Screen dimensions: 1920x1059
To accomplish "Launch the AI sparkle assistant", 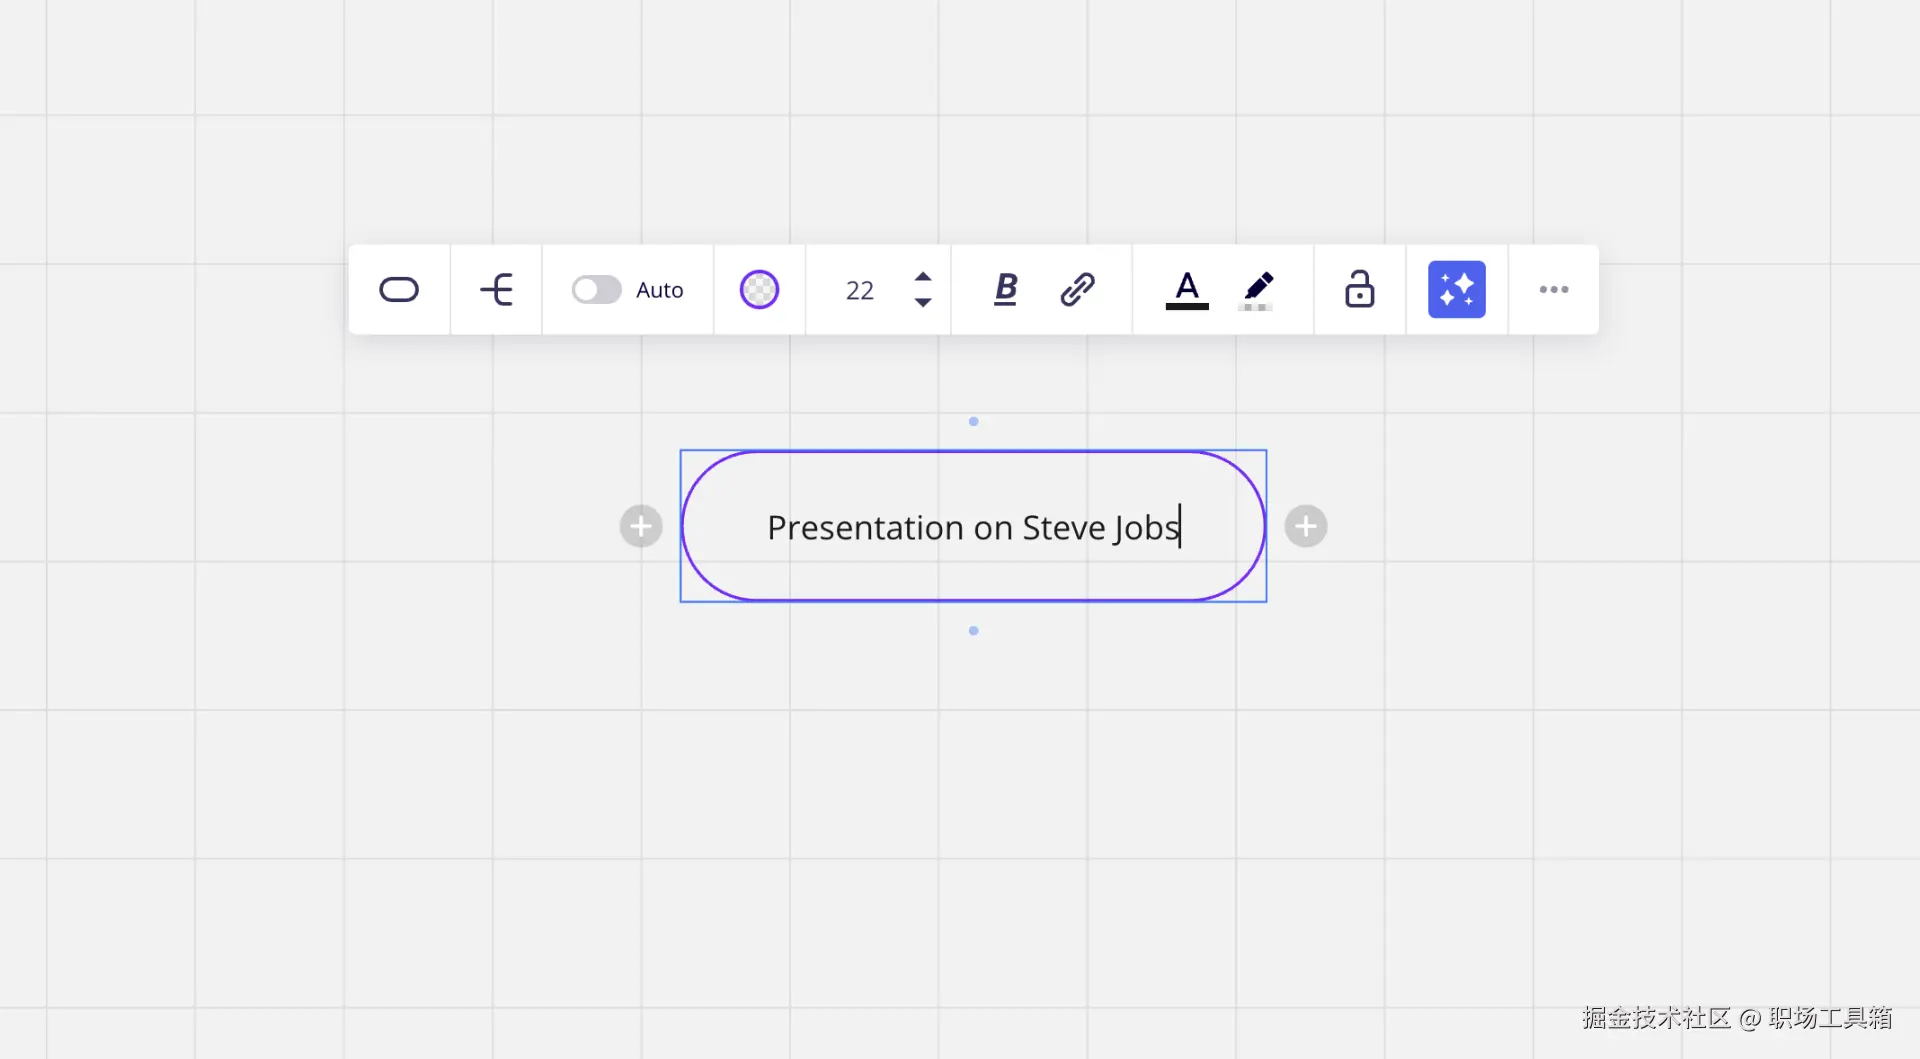I will click(x=1457, y=290).
